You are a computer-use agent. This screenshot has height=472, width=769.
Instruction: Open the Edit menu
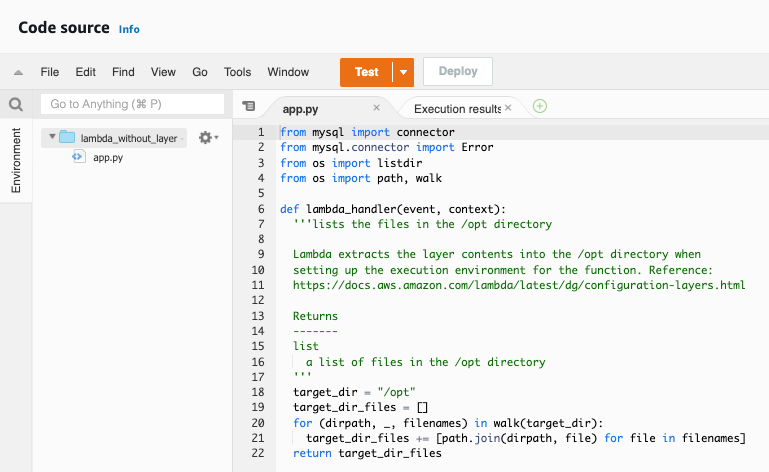coord(85,72)
